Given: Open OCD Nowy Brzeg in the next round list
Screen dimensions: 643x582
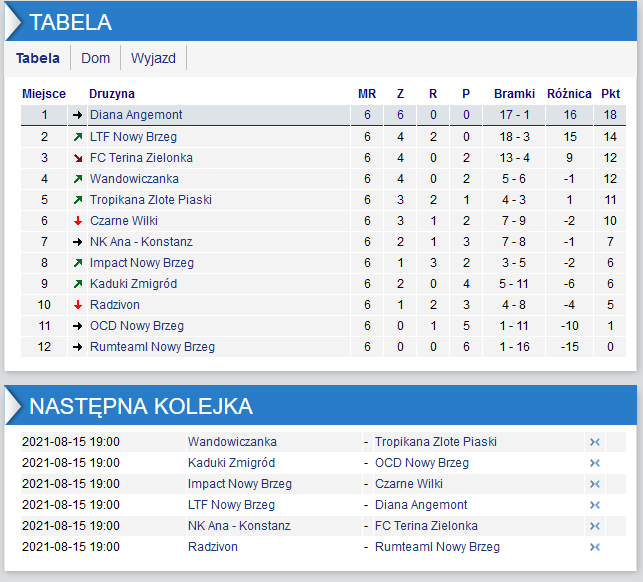Looking at the screenshot, I should coord(421,463).
